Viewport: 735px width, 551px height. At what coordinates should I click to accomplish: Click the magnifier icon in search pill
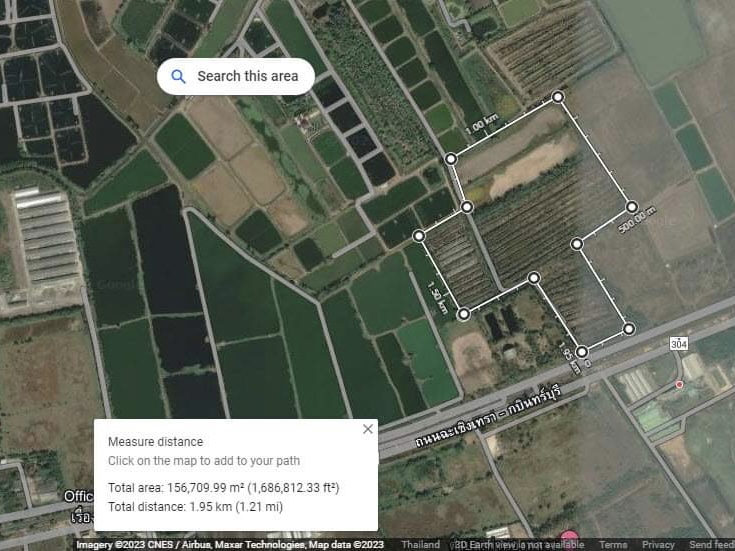point(178,76)
